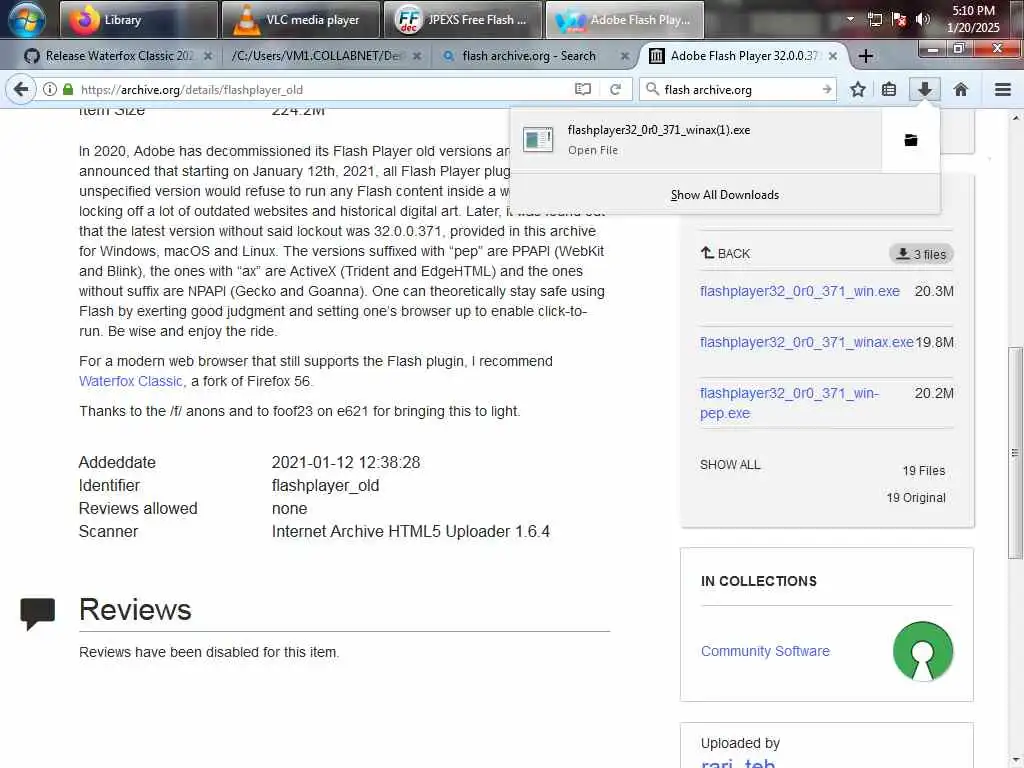This screenshot has width=1024, height=768.
Task: Click the identifier value flashplayer_old
Action: 325,486
